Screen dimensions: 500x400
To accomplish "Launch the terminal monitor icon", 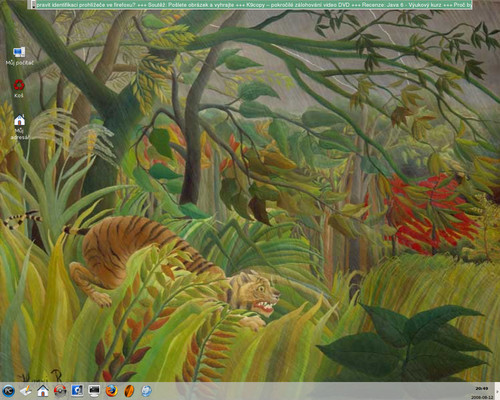I will pos(94,390).
